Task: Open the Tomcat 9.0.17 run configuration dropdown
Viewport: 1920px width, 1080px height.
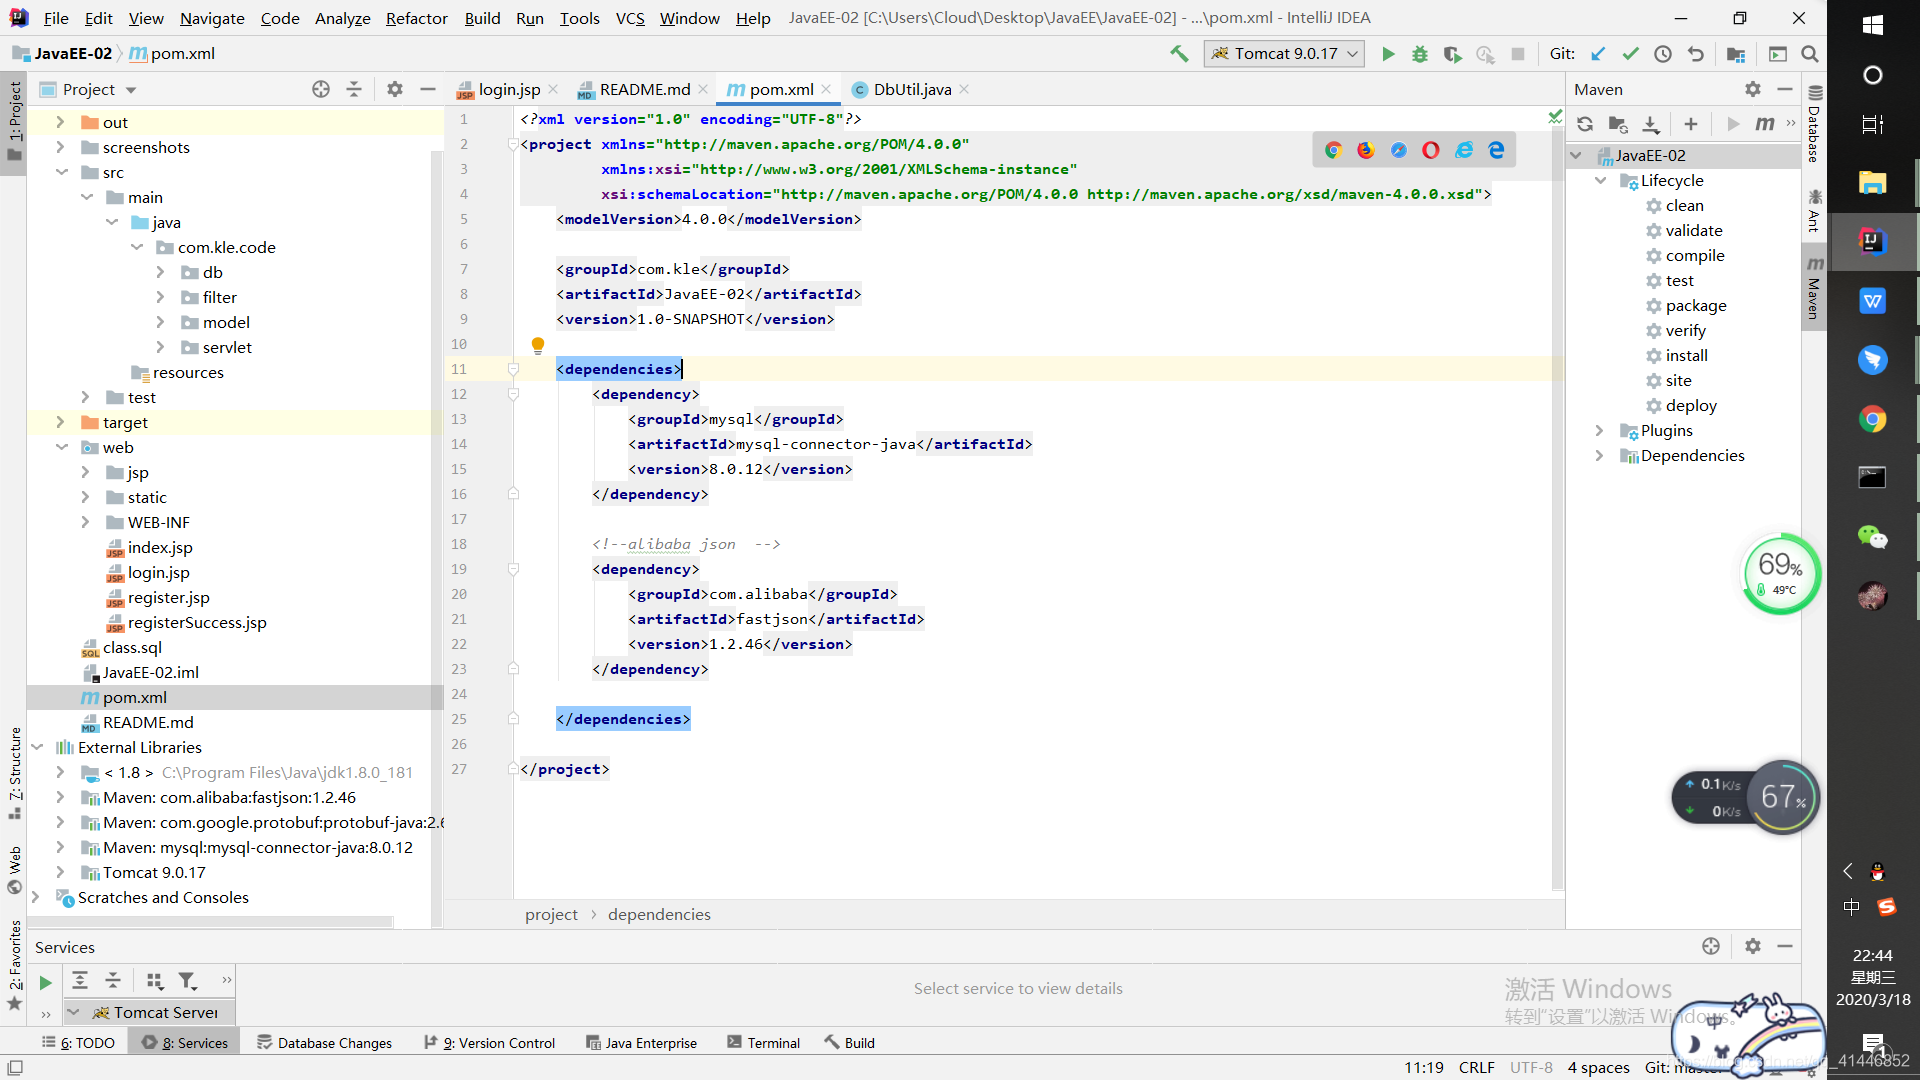Action: [x=1285, y=54]
